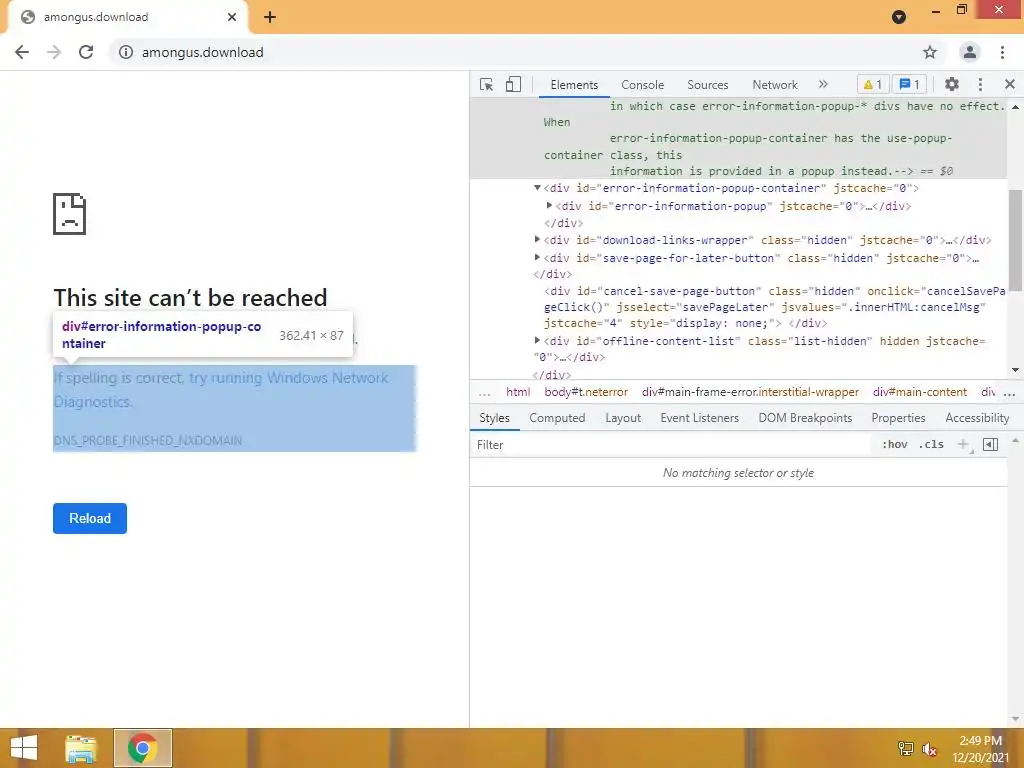Click the Elements panel scroll-down arrow
This screenshot has width=1024, height=768.
click(1015, 370)
